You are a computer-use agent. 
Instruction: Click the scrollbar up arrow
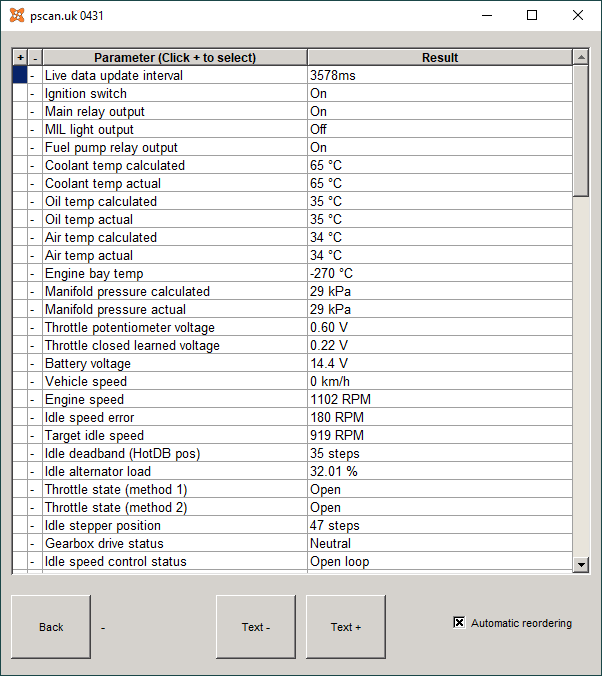(x=581, y=57)
